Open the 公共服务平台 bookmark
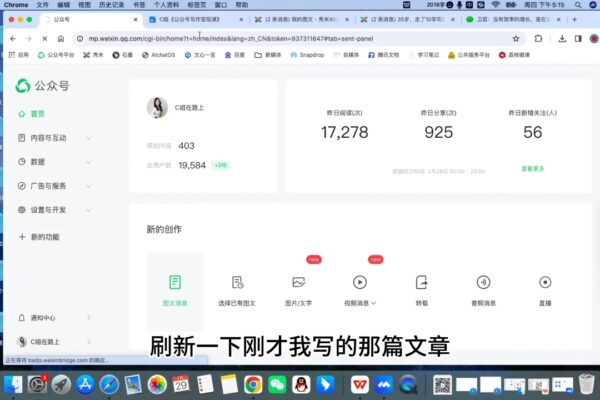 click(x=469, y=55)
